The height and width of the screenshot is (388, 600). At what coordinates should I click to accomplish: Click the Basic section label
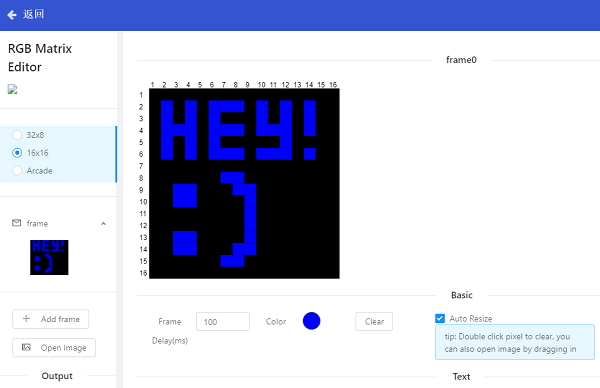coord(461,295)
